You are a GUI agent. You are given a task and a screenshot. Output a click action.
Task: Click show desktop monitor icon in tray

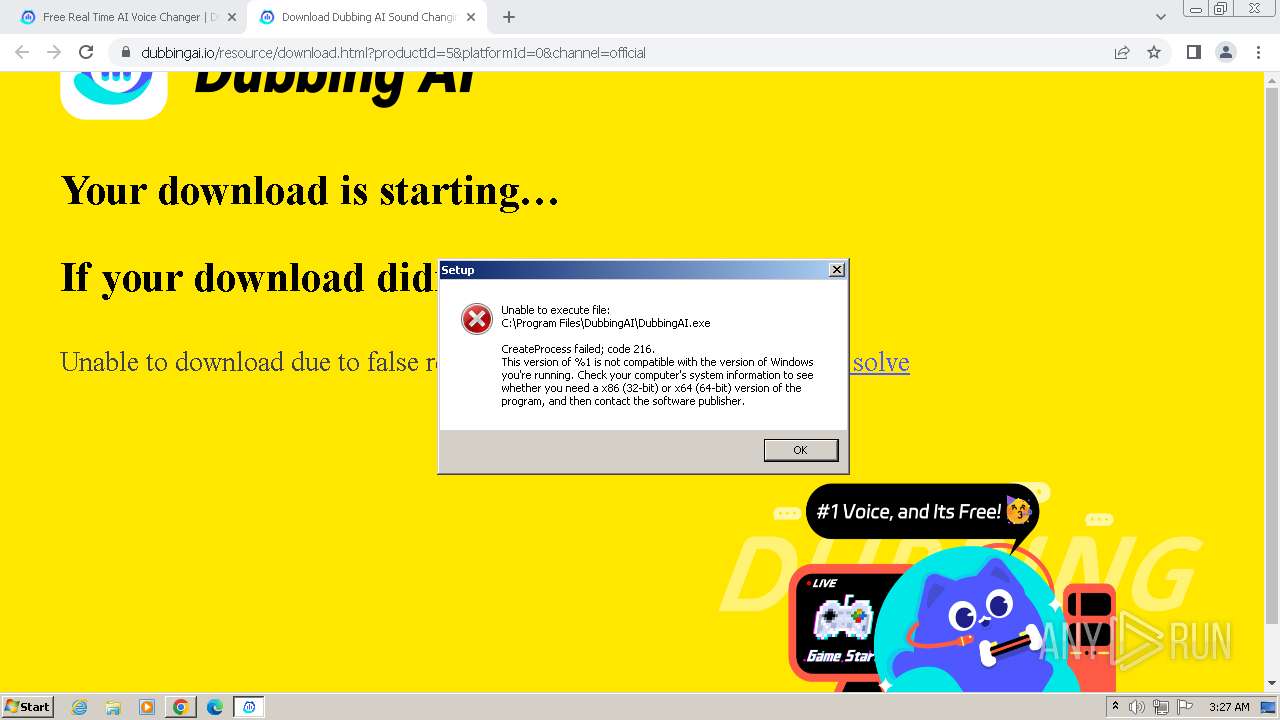pyautogui.click(x=1268, y=707)
